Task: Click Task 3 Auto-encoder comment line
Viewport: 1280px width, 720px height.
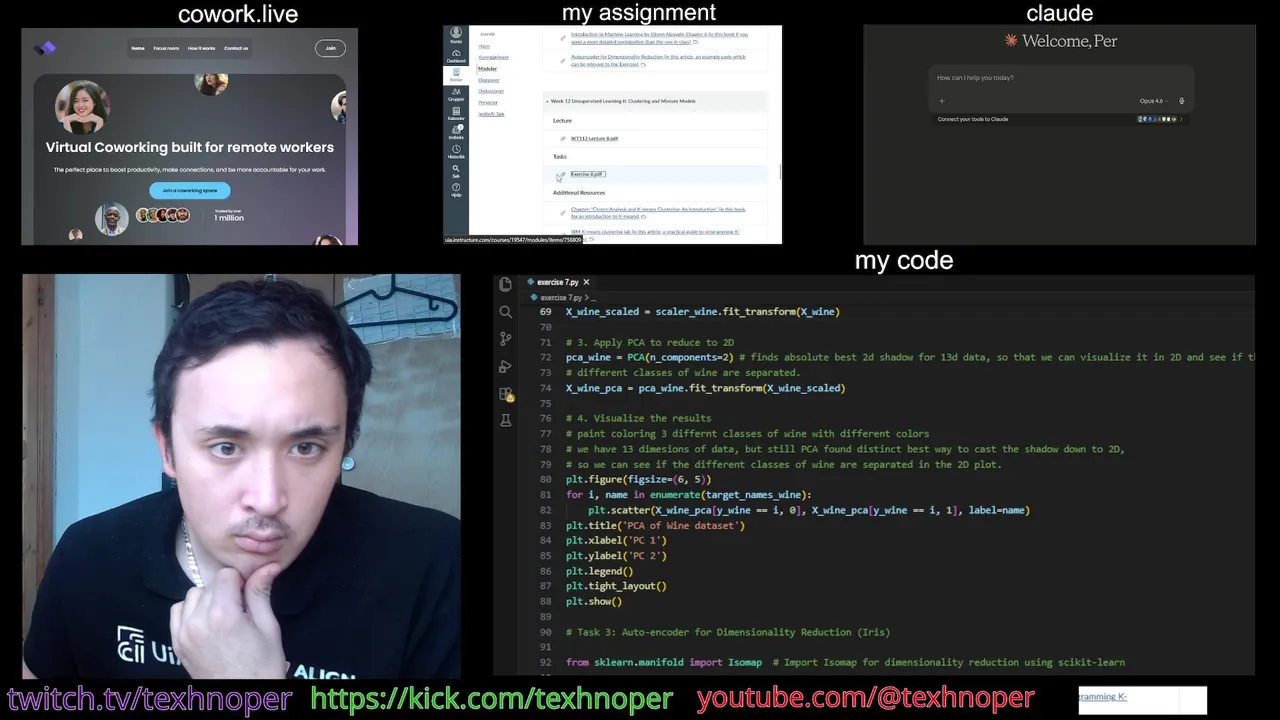Action: click(727, 632)
